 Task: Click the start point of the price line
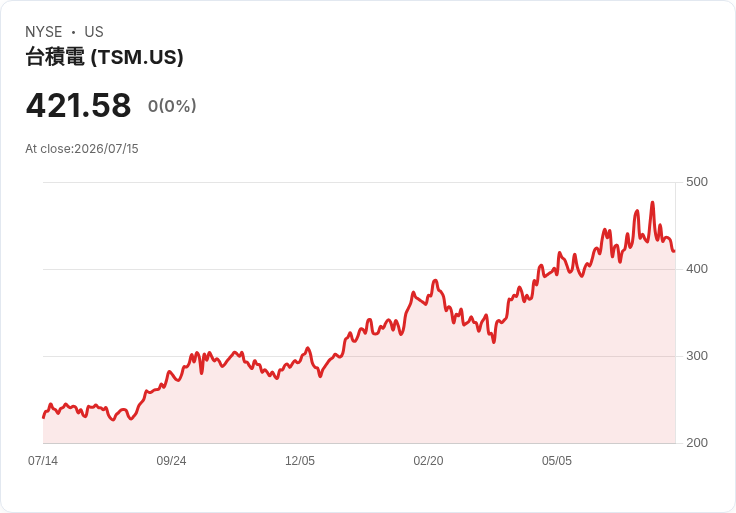click(x=44, y=417)
